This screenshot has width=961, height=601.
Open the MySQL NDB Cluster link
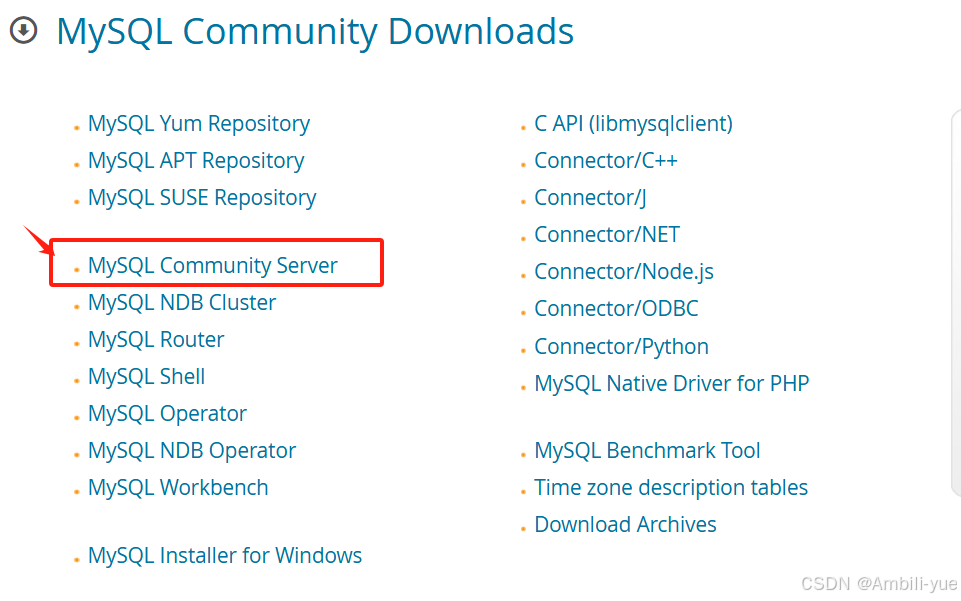pos(182,303)
